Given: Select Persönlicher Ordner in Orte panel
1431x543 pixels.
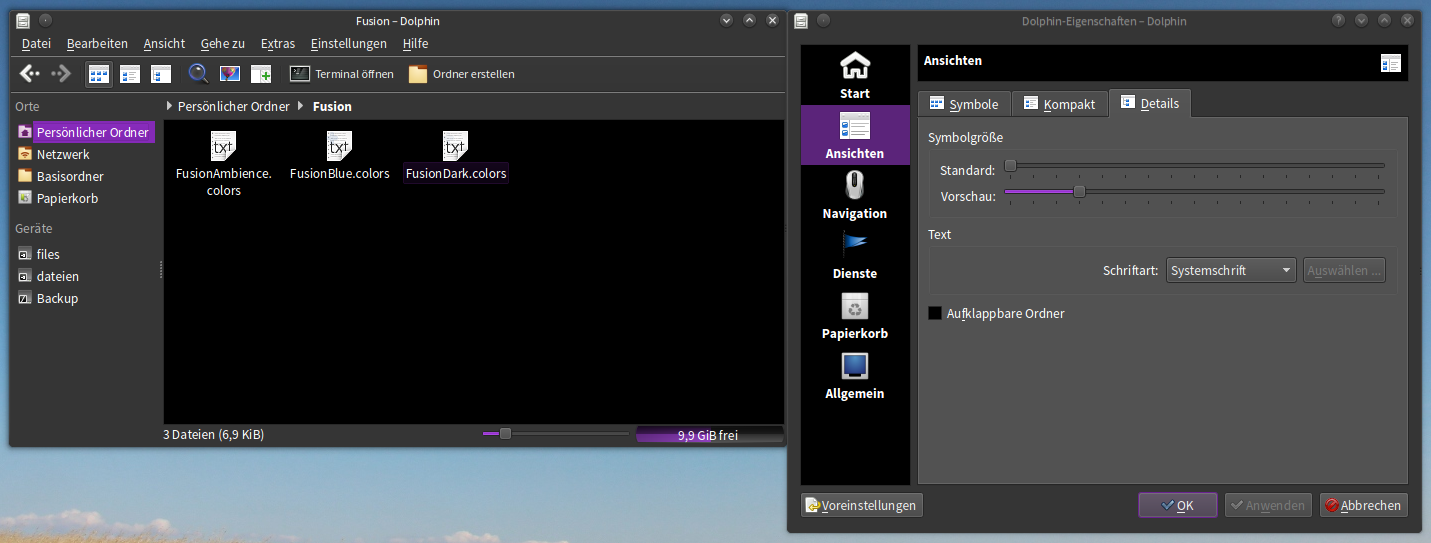Looking at the screenshot, I should pyautogui.click(x=85, y=132).
